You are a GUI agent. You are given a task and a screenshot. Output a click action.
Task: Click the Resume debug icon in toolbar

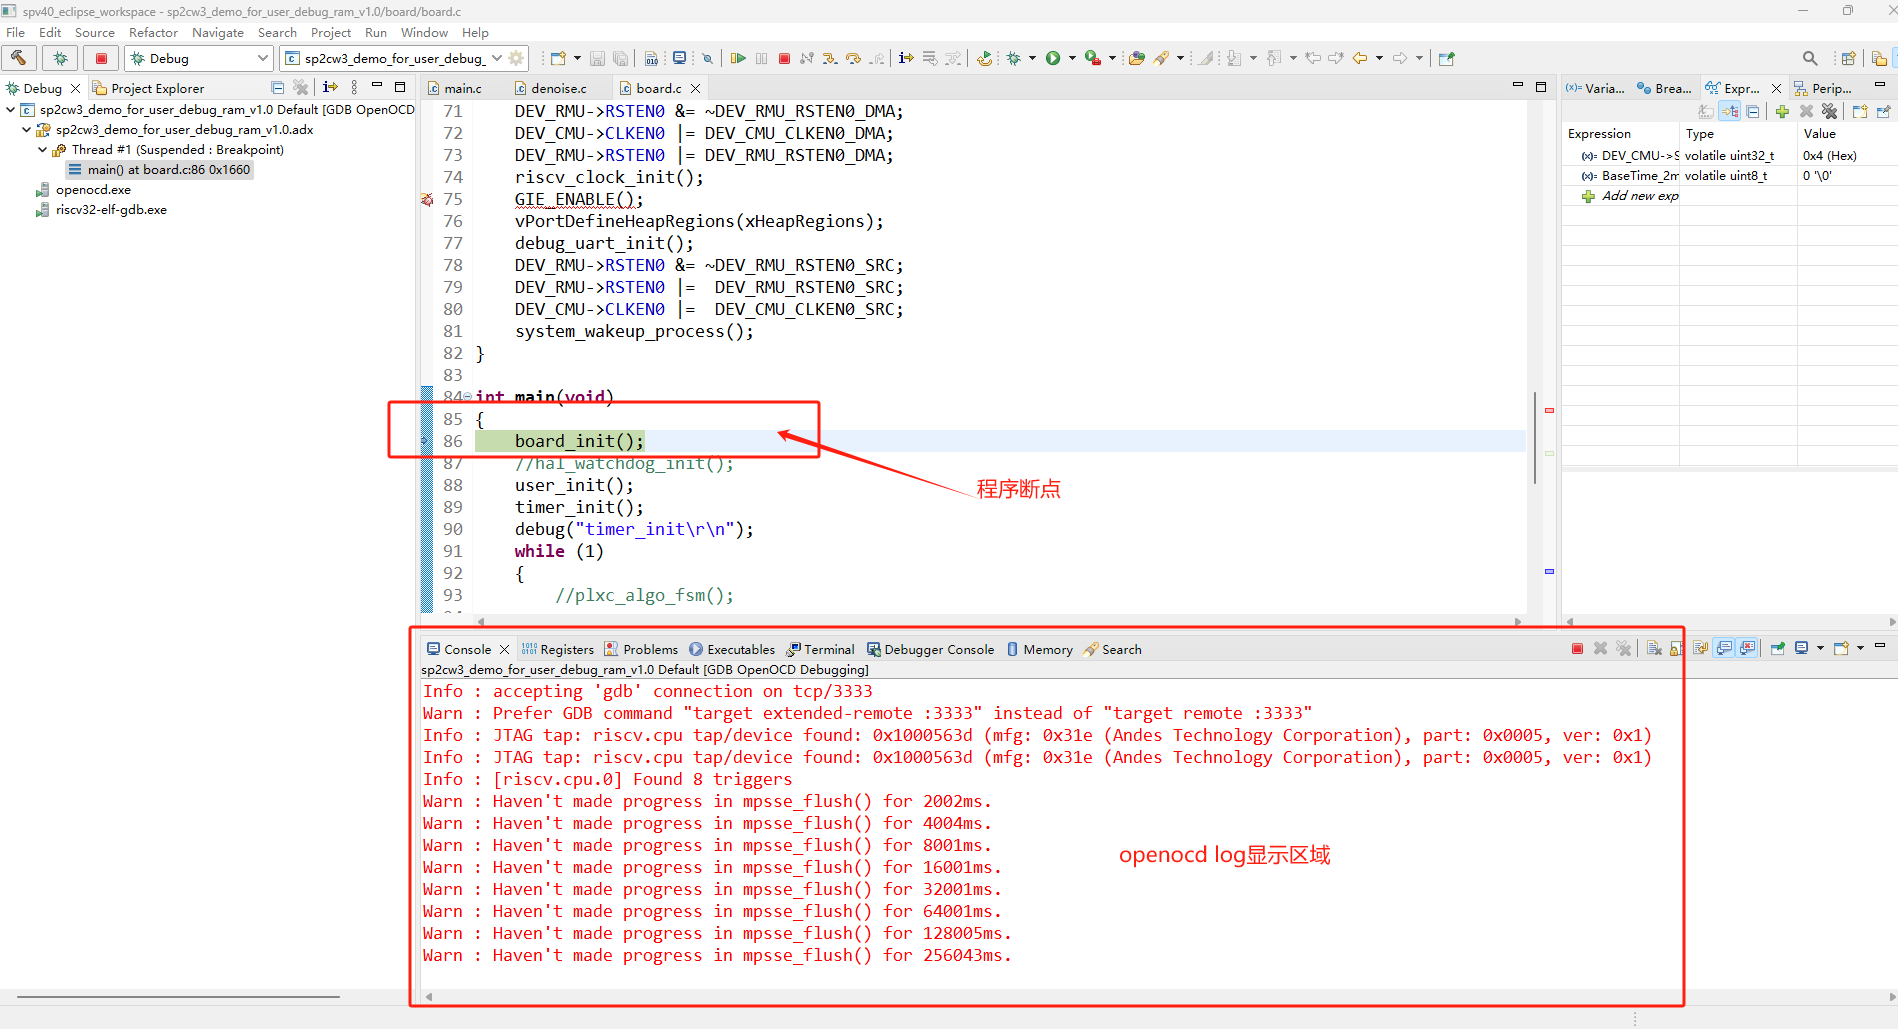[738, 58]
